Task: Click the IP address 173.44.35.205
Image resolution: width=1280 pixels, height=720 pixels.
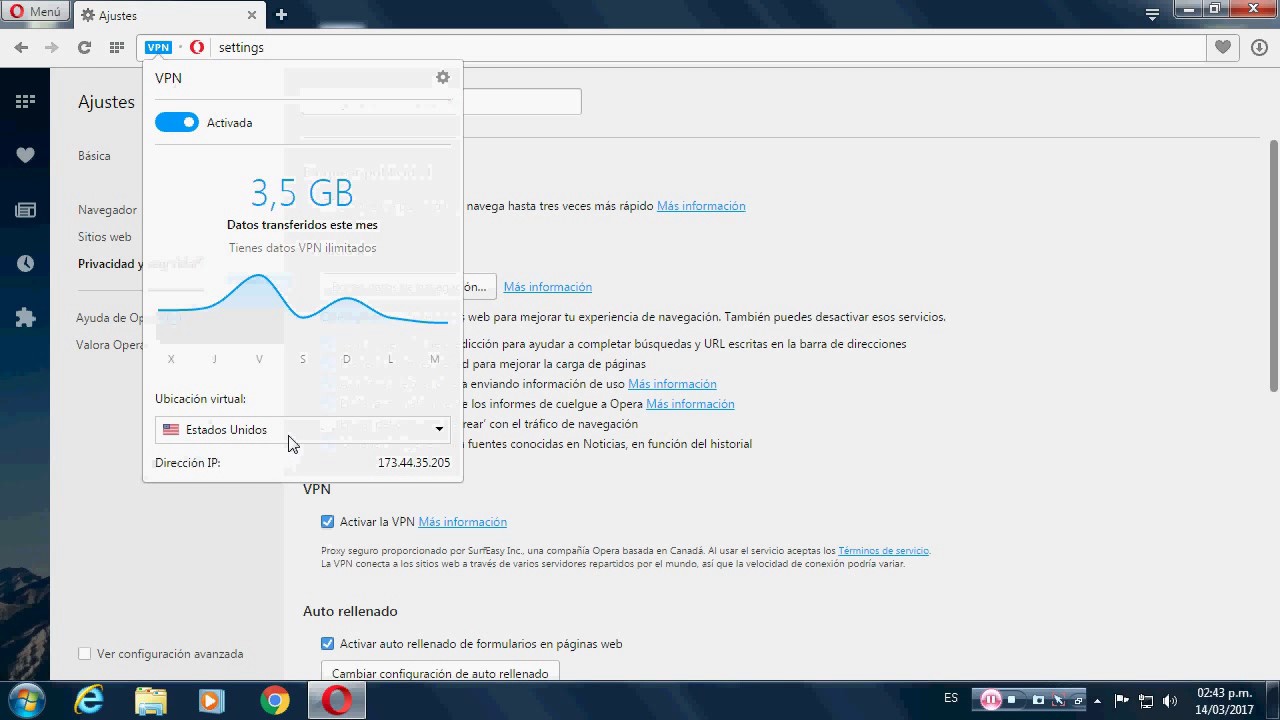Action: (x=414, y=463)
